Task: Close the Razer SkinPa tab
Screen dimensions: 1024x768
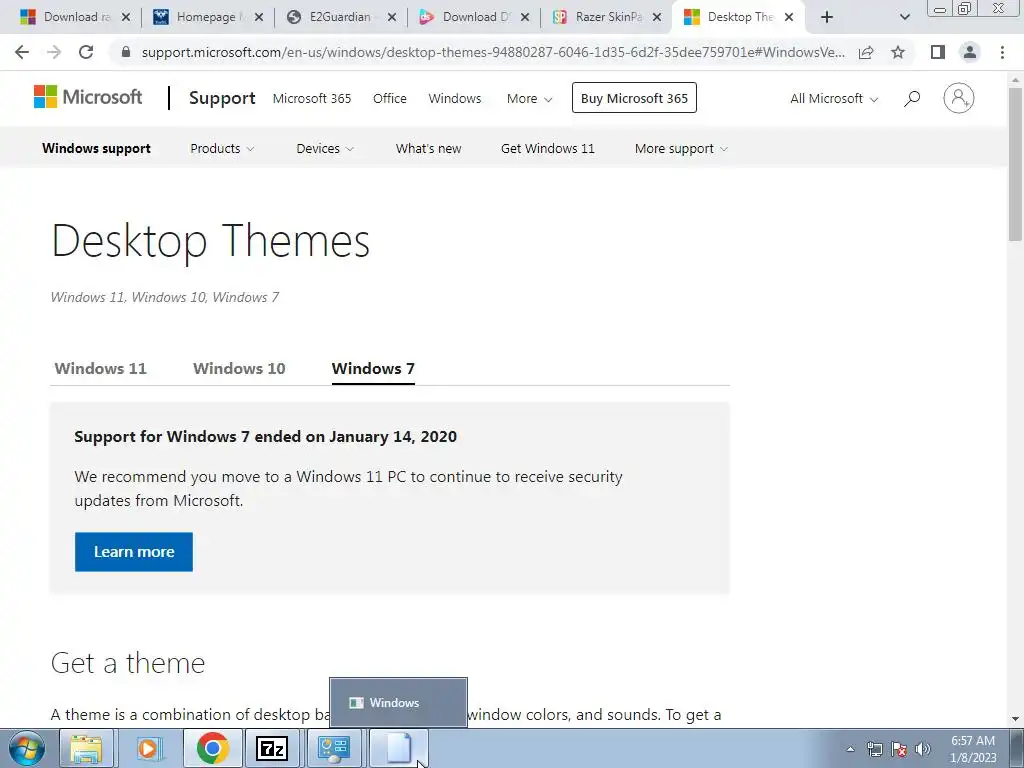Action: [658, 18]
